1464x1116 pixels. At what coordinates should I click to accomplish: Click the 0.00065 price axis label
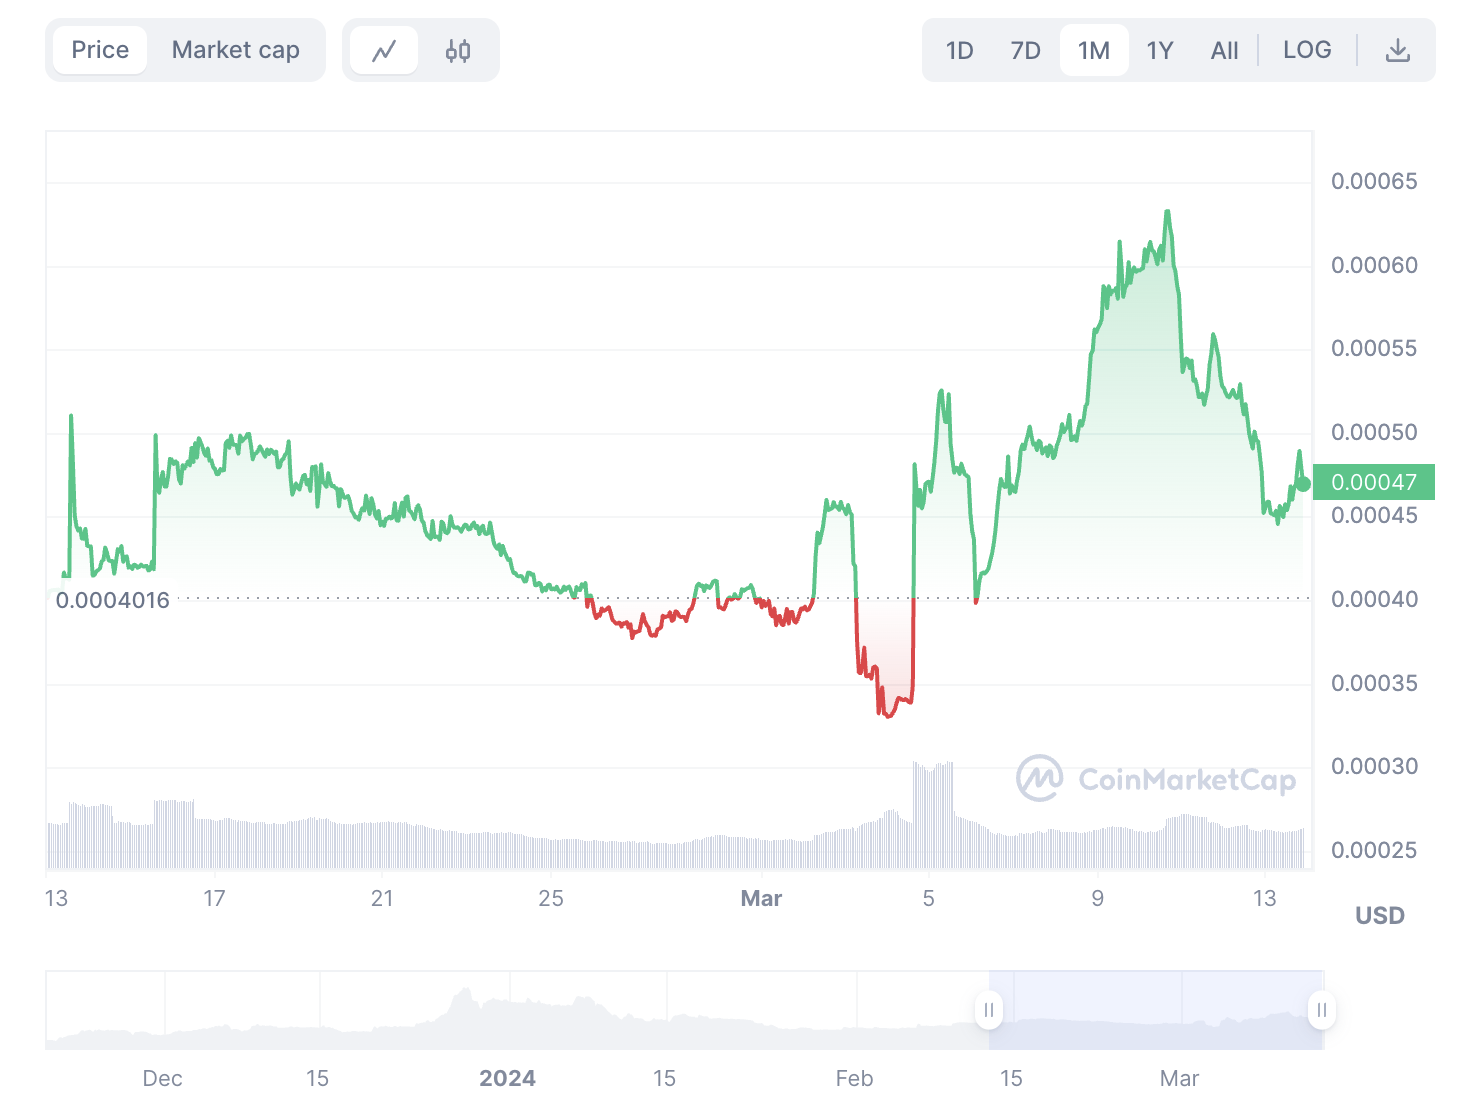[1374, 181]
